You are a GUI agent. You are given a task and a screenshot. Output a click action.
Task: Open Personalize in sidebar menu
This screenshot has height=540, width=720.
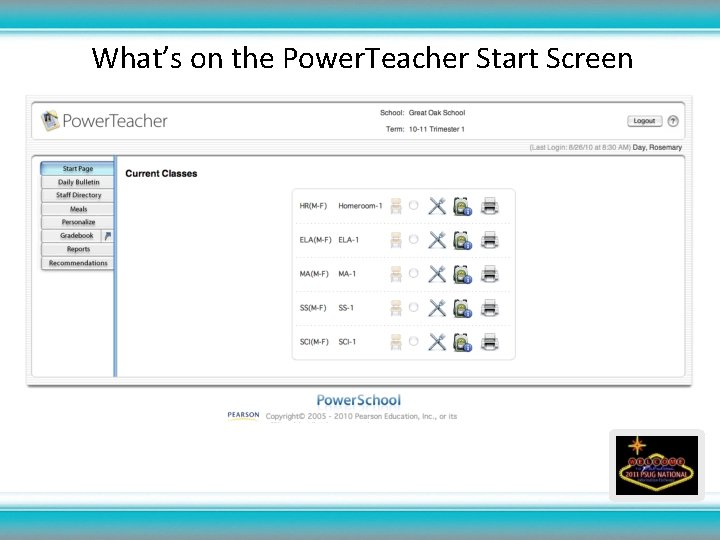(78, 222)
